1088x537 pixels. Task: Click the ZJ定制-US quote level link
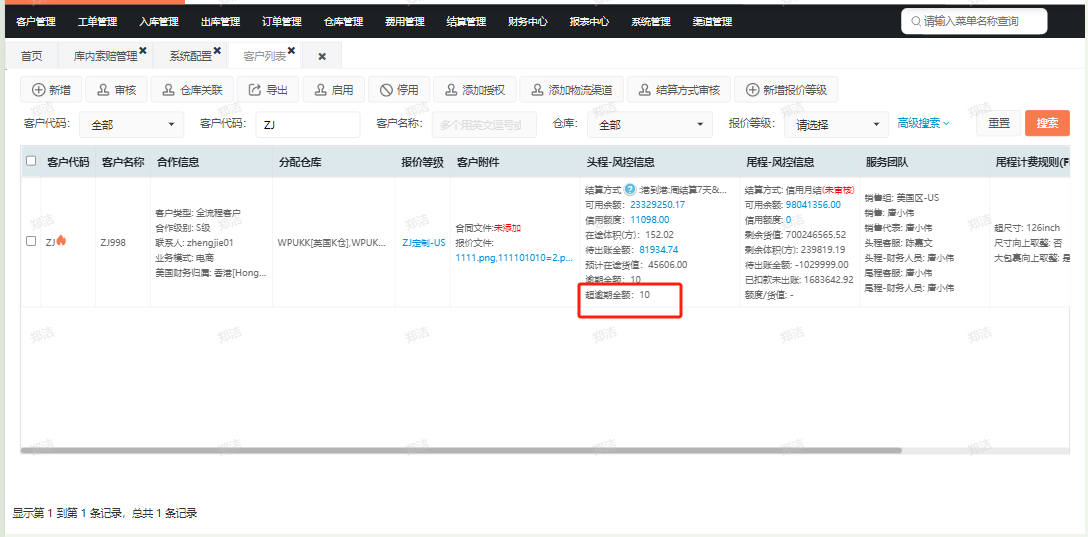coord(423,243)
